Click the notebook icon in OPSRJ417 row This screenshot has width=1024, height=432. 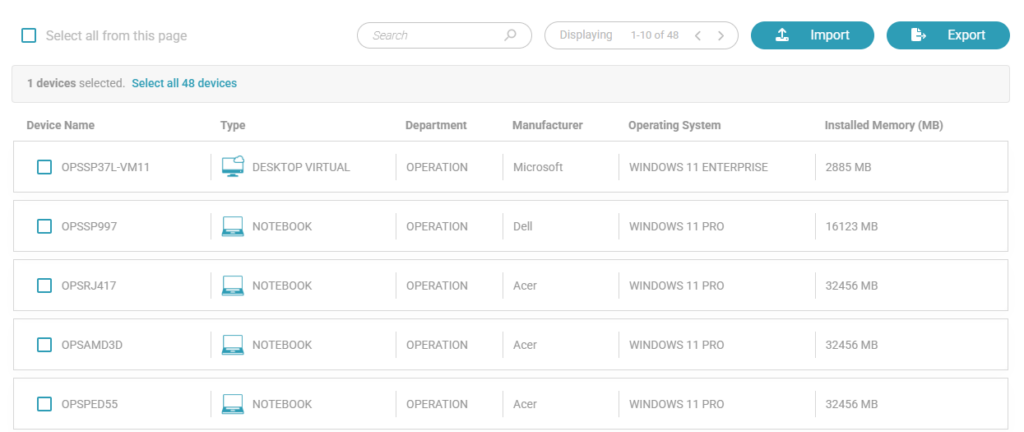232,286
